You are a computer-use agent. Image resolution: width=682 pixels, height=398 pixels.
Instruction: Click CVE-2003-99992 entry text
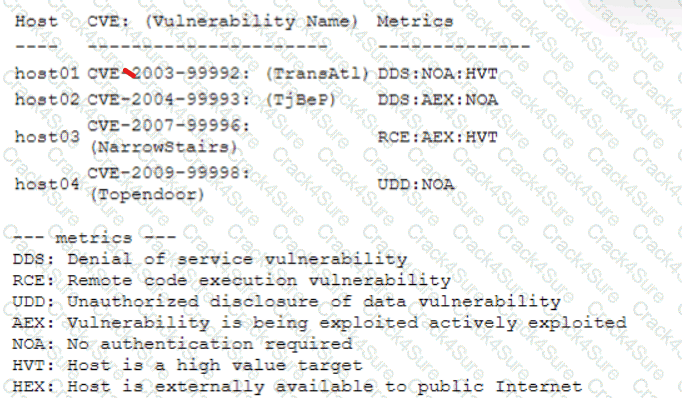[x=169, y=74]
